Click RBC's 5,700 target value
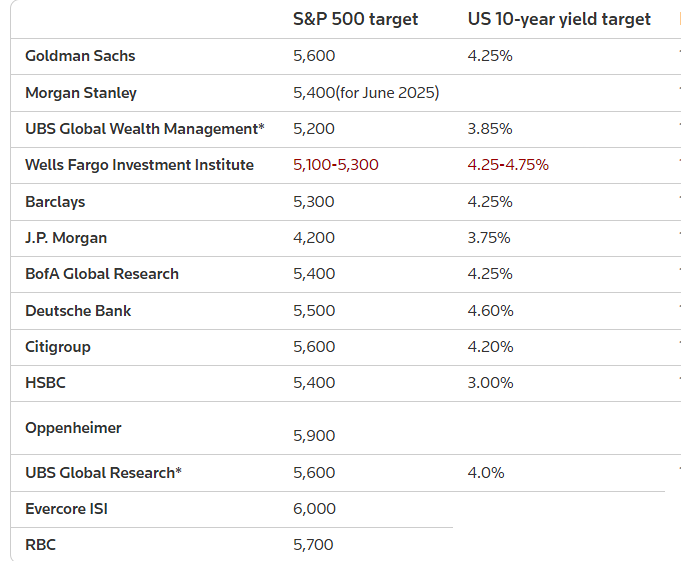Viewport: 681px width, 561px height. tap(314, 545)
